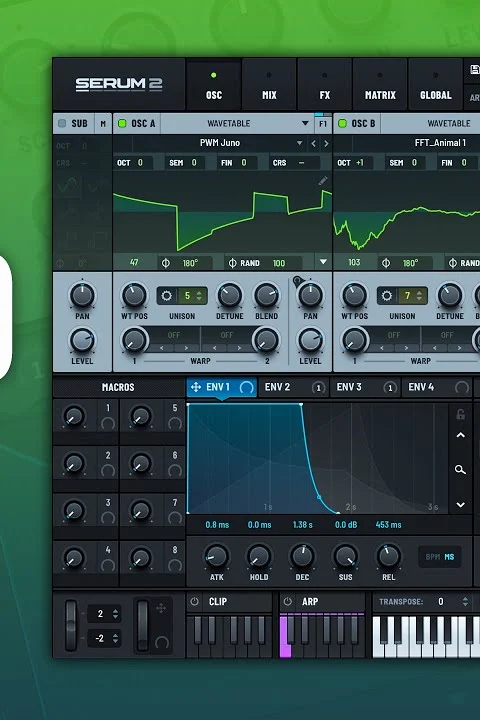Switch envelope time to MS
This screenshot has width=480, height=720.
tap(449, 557)
